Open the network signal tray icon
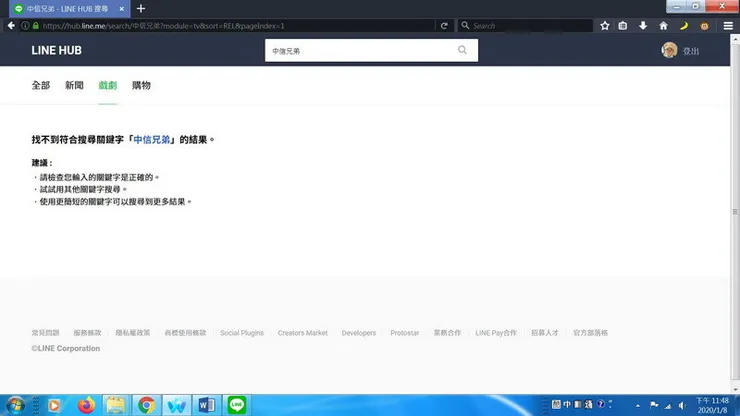This screenshot has height=416, width=740. pyautogui.click(x=668, y=406)
